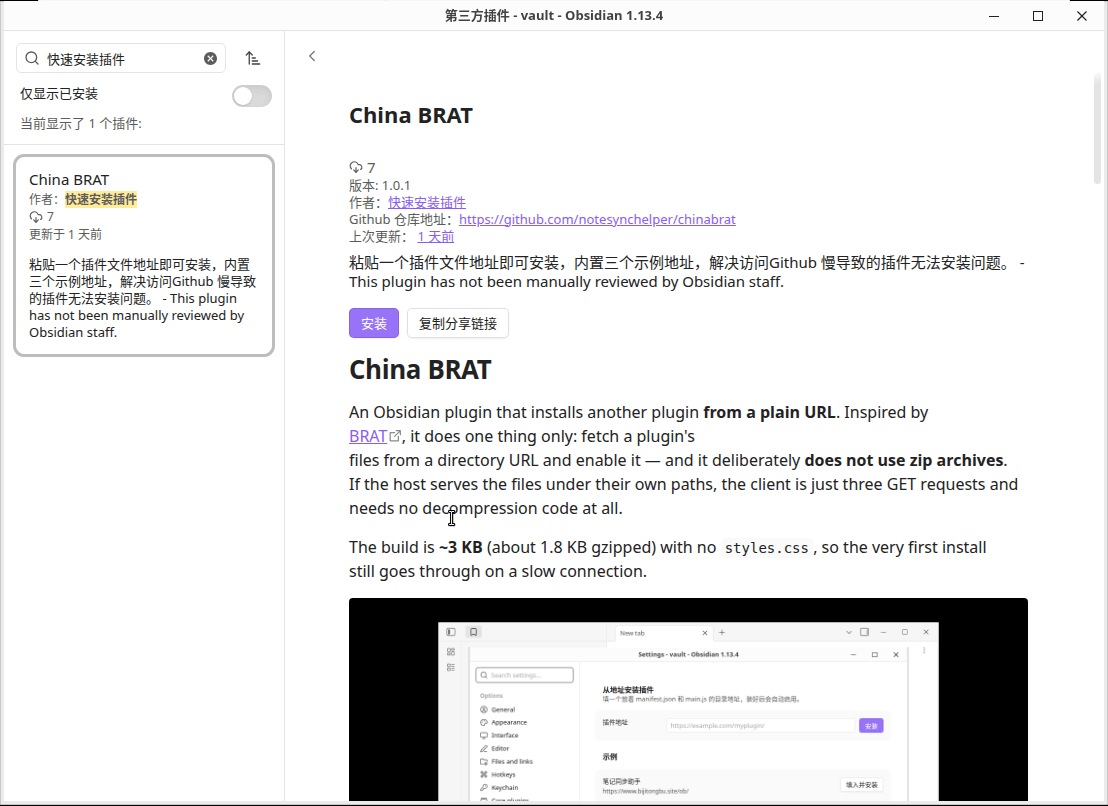Go back with the left chevron
The height and width of the screenshot is (806, 1108).
(x=312, y=57)
